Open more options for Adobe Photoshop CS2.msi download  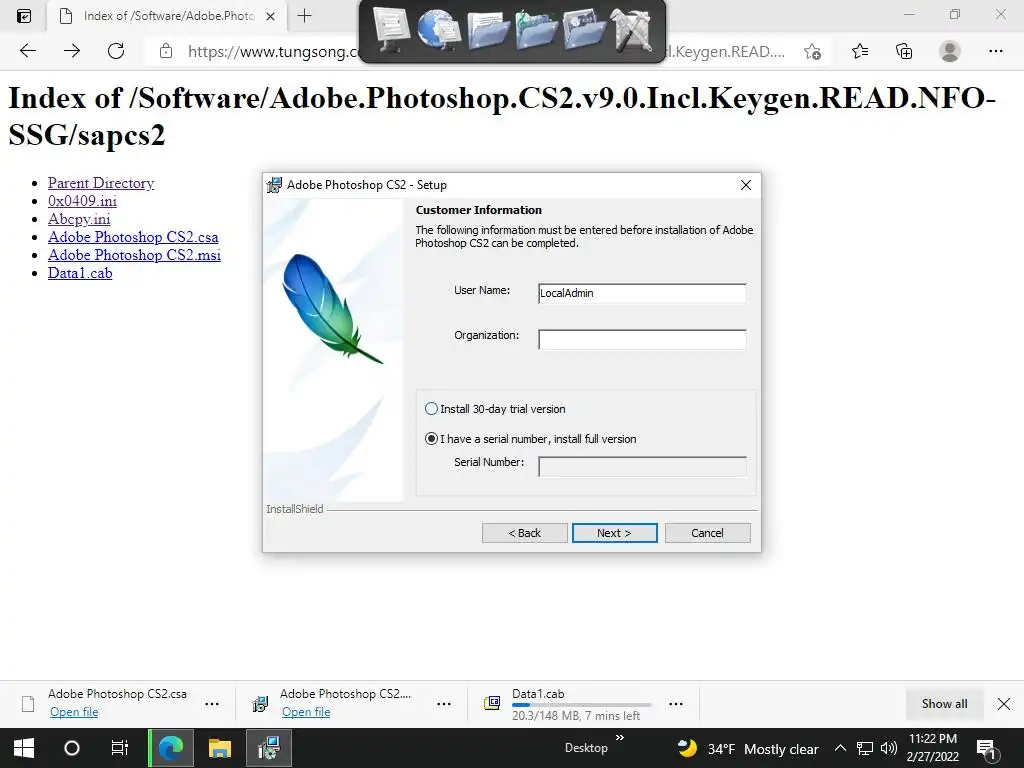click(443, 704)
